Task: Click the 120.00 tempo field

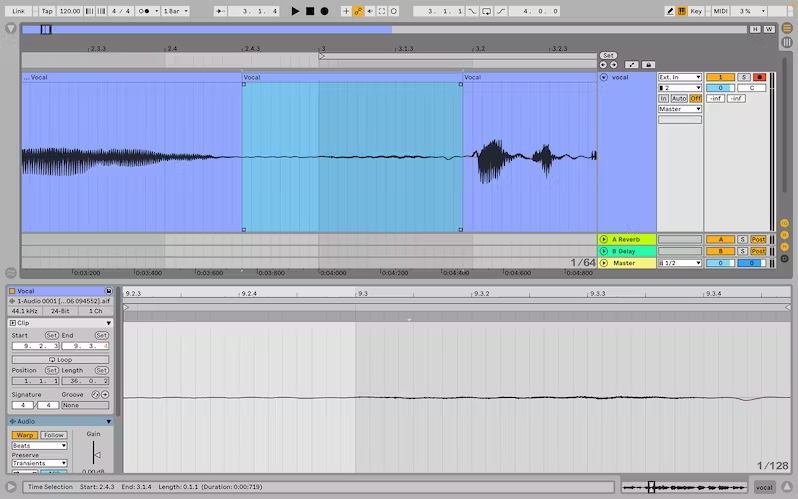Action: tap(70, 11)
